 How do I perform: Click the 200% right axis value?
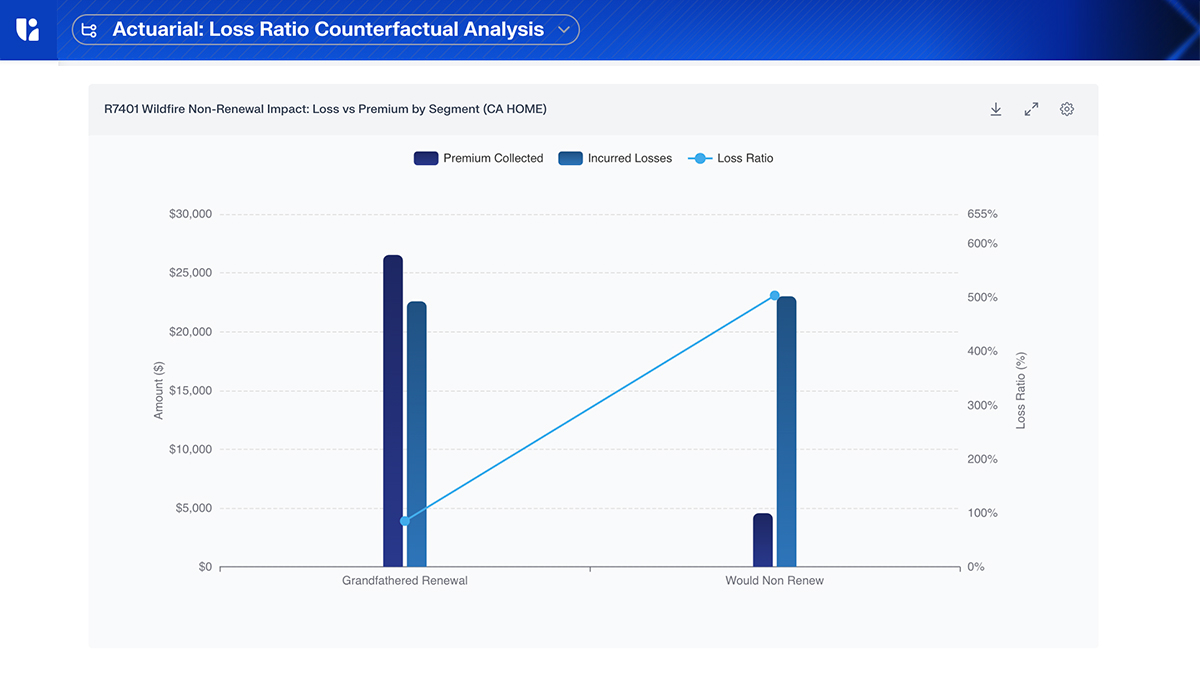982,459
